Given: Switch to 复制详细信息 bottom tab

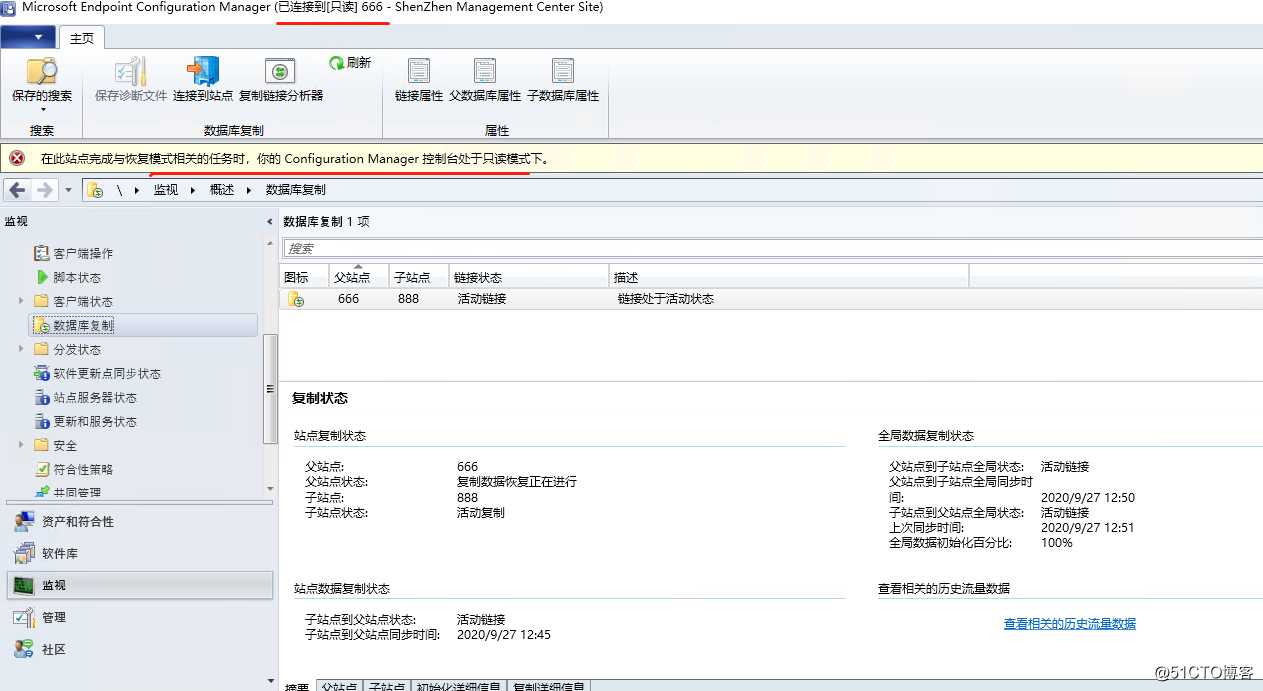Looking at the screenshot, I should [x=550, y=686].
